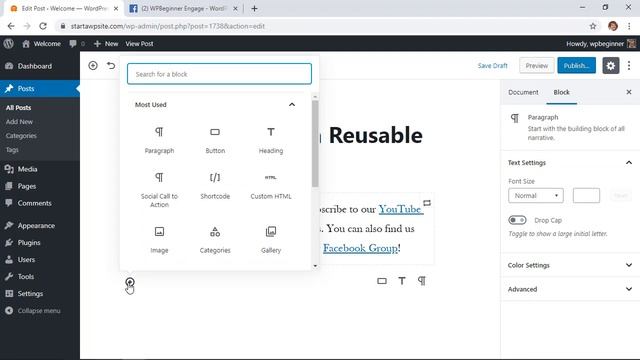Open the Comments menu
This screenshot has height=360, width=640.
(34, 203)
